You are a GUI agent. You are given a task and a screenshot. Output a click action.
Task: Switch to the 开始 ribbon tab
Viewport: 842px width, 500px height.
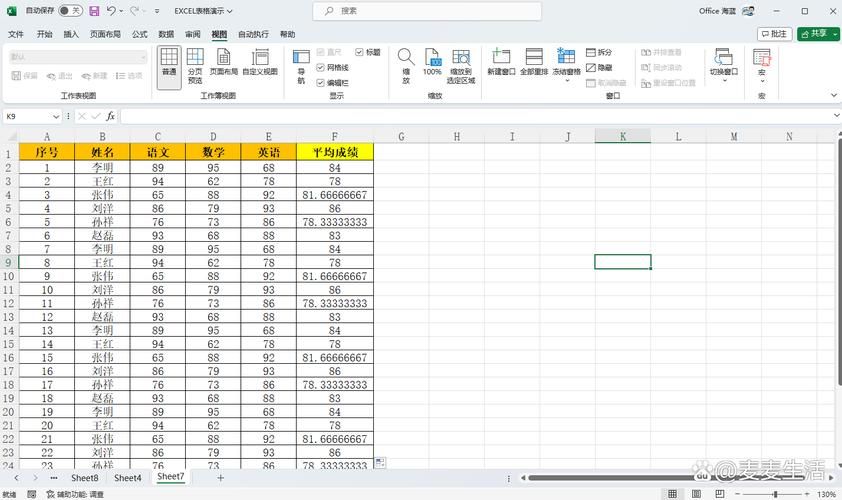(45, 34)
